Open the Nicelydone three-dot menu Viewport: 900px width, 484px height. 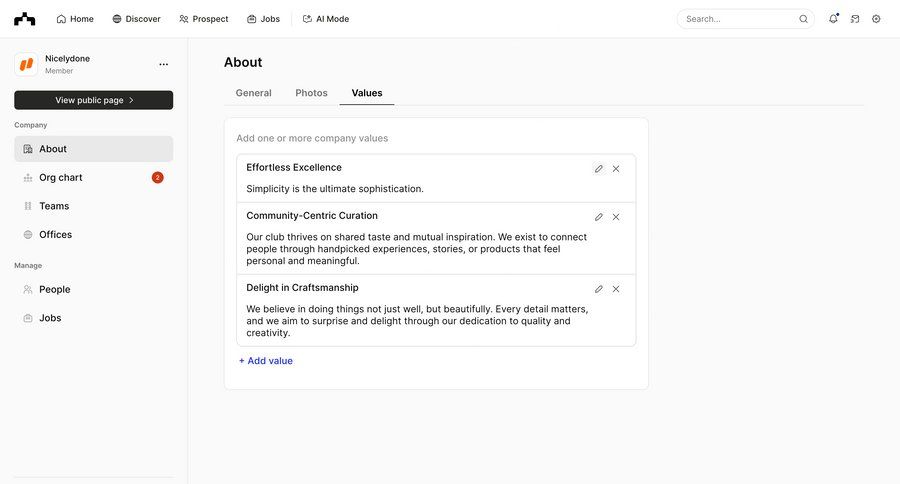click(164, 65)
